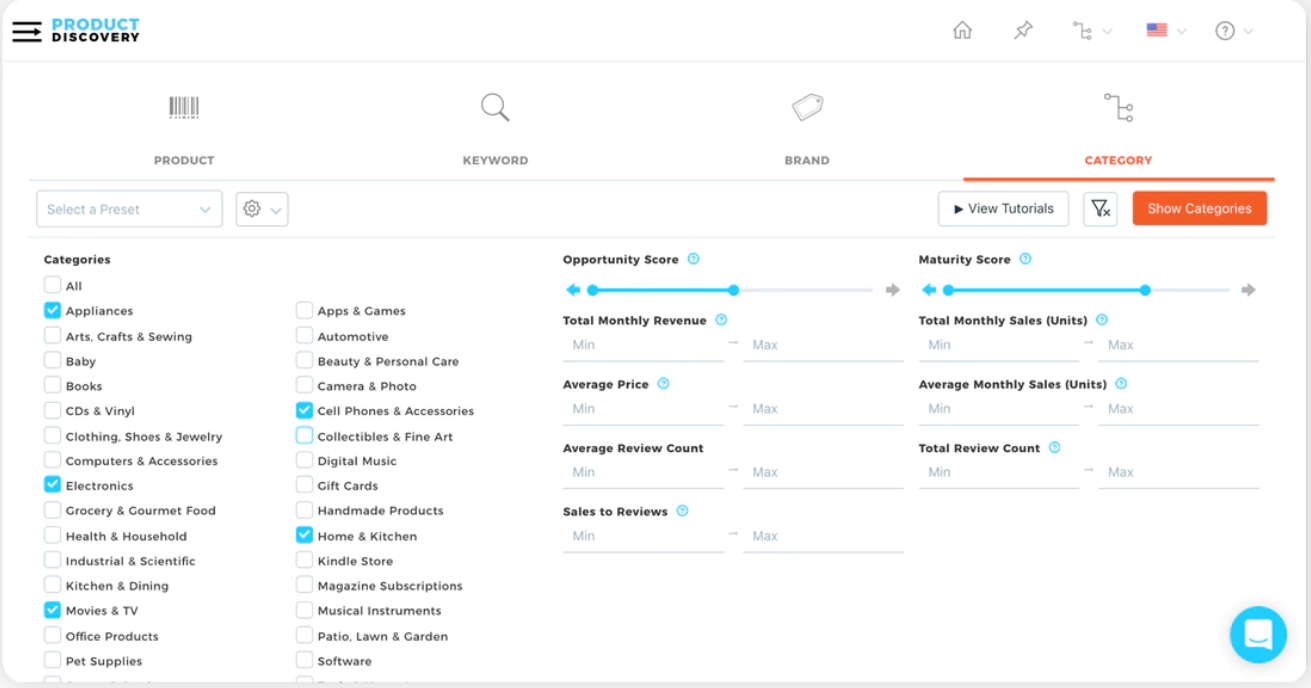The image size is (1311, 688).
Task: Open the live chat bubble
Action: [x=1258, y=634]
